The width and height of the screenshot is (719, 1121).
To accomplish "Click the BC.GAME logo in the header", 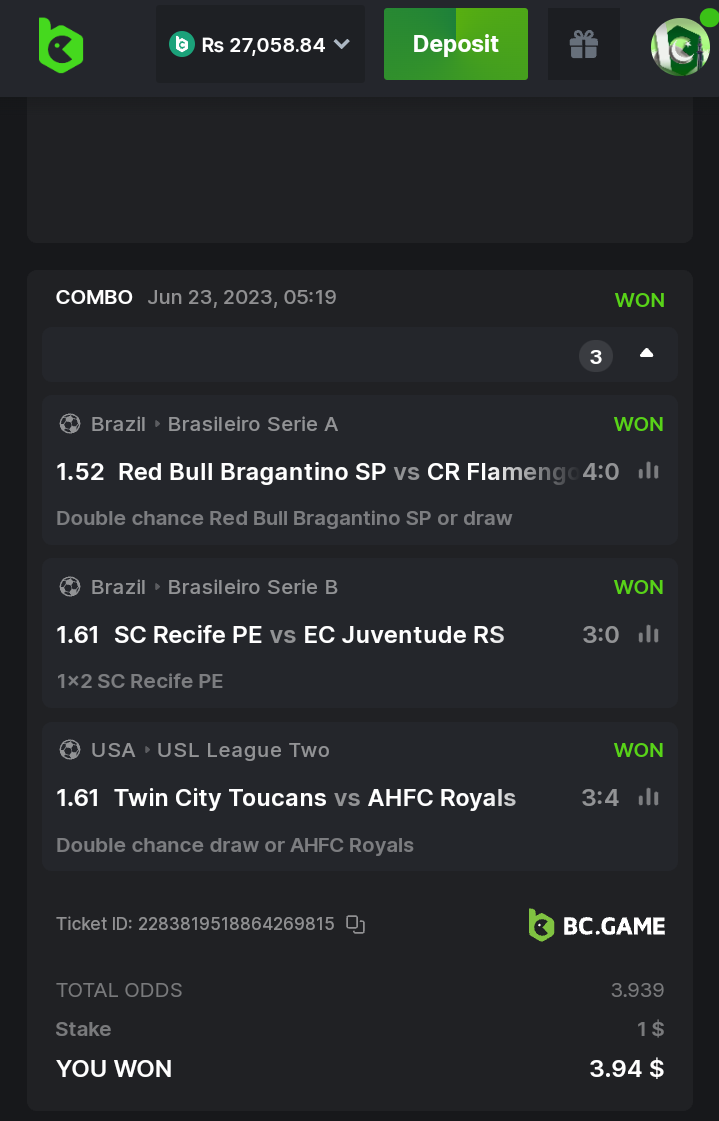I will point(60,45).
